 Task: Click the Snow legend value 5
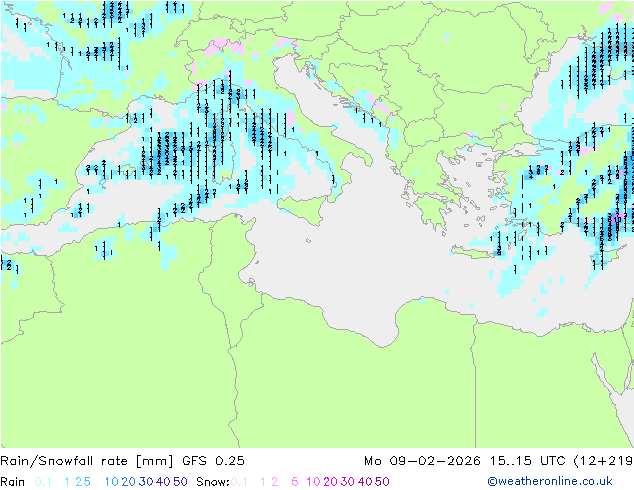coord(295,482)
